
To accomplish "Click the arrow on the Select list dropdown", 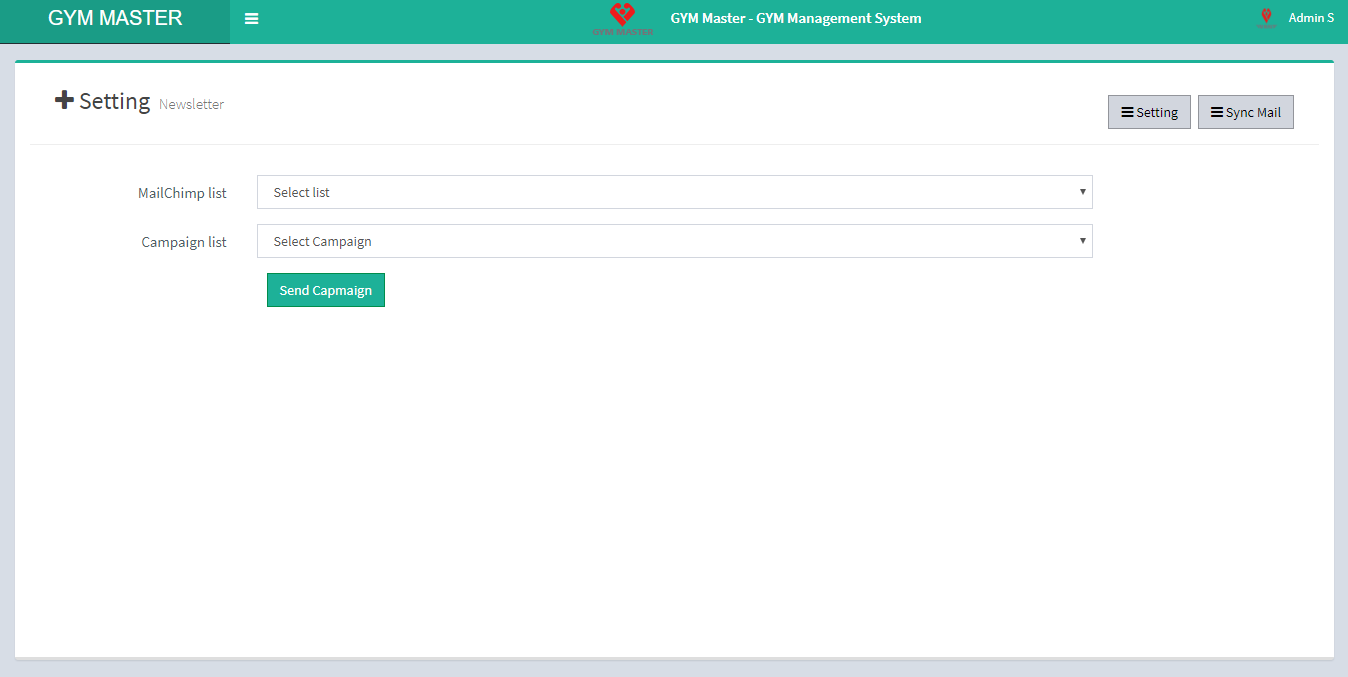I will pos(1082,191).
